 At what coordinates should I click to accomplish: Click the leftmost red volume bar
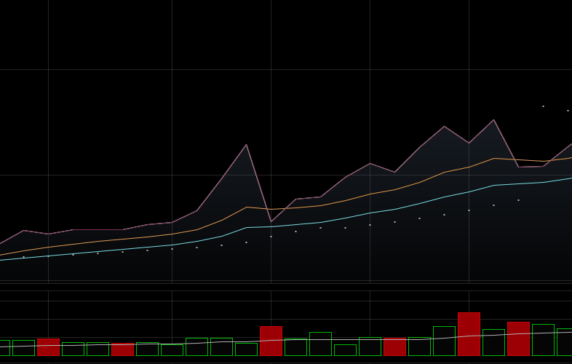48,347
